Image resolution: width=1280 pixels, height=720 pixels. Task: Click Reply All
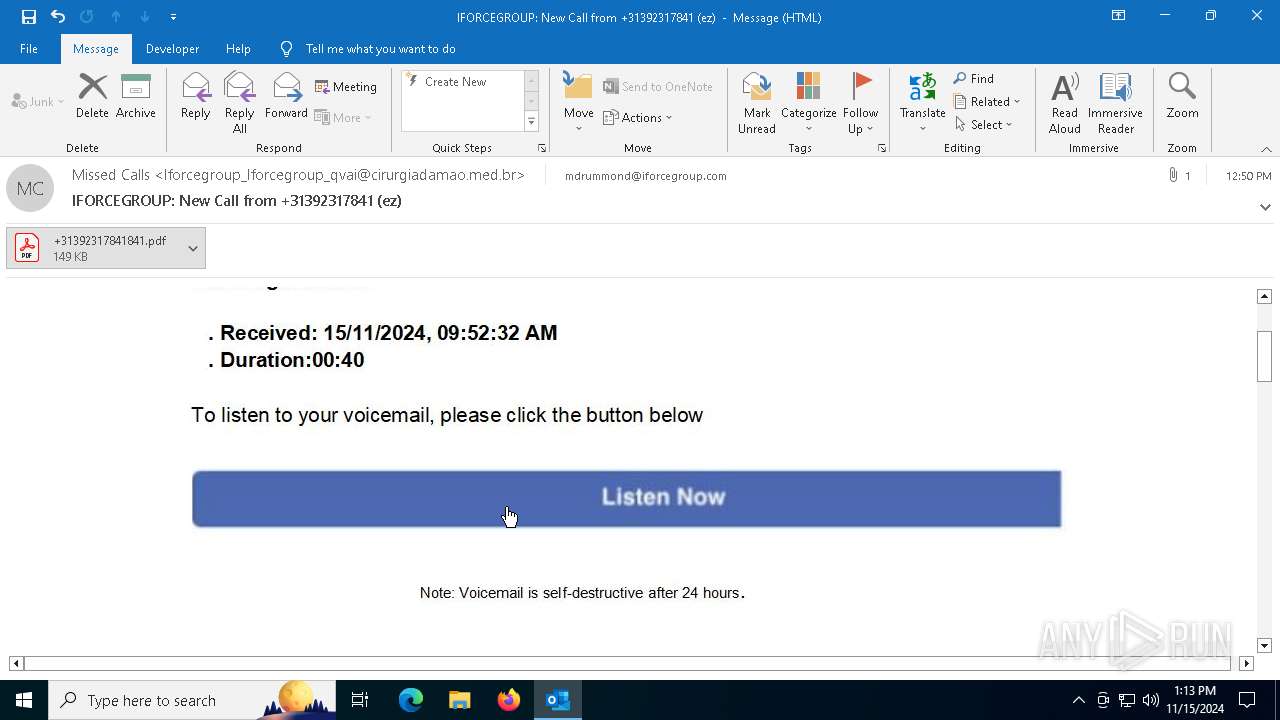click(240, 103)
